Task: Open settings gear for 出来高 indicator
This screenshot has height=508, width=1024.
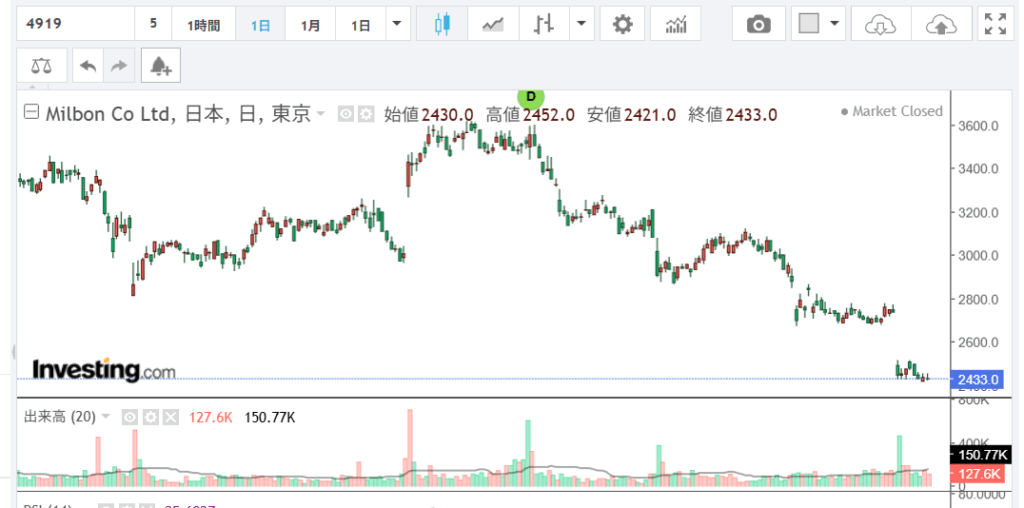Action: point(151,417)
